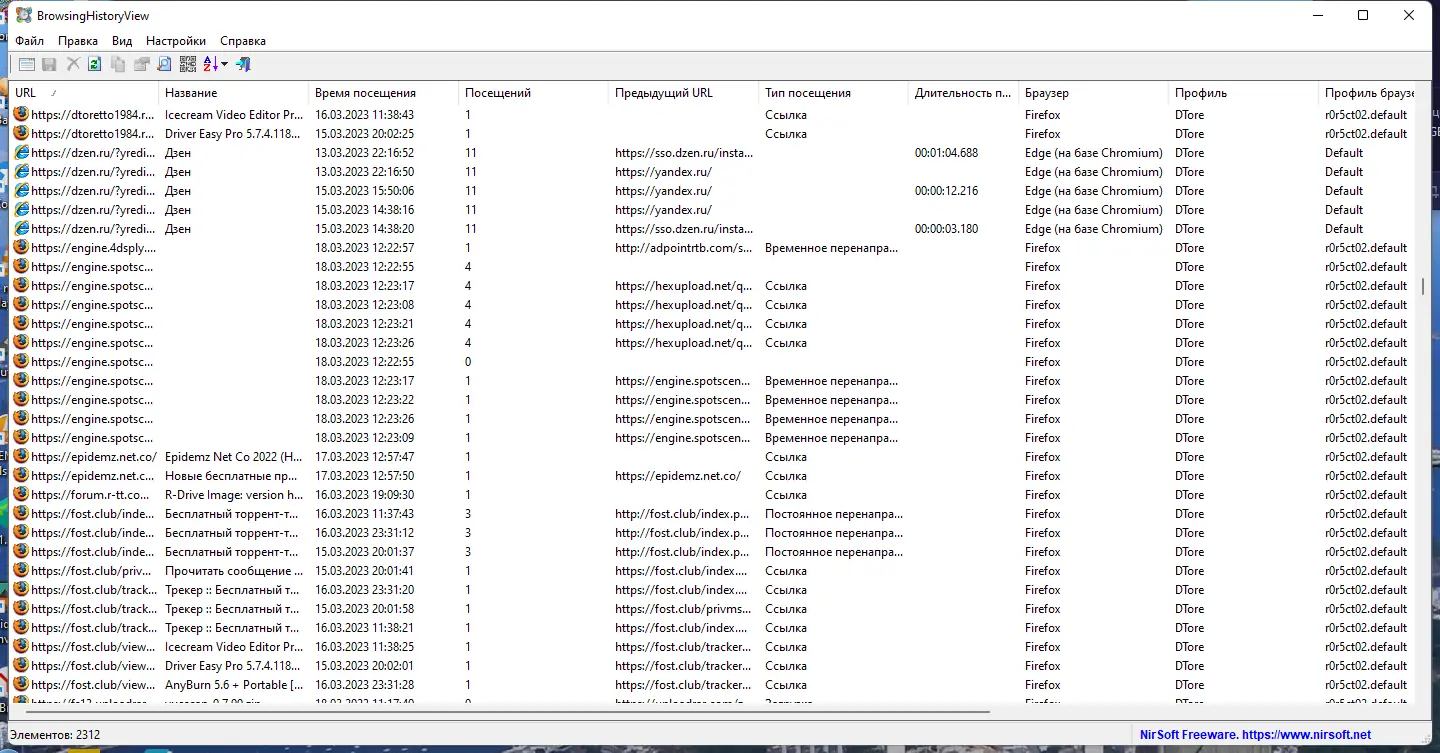Open the NirSoft Freeware website link

[1255, 735]
